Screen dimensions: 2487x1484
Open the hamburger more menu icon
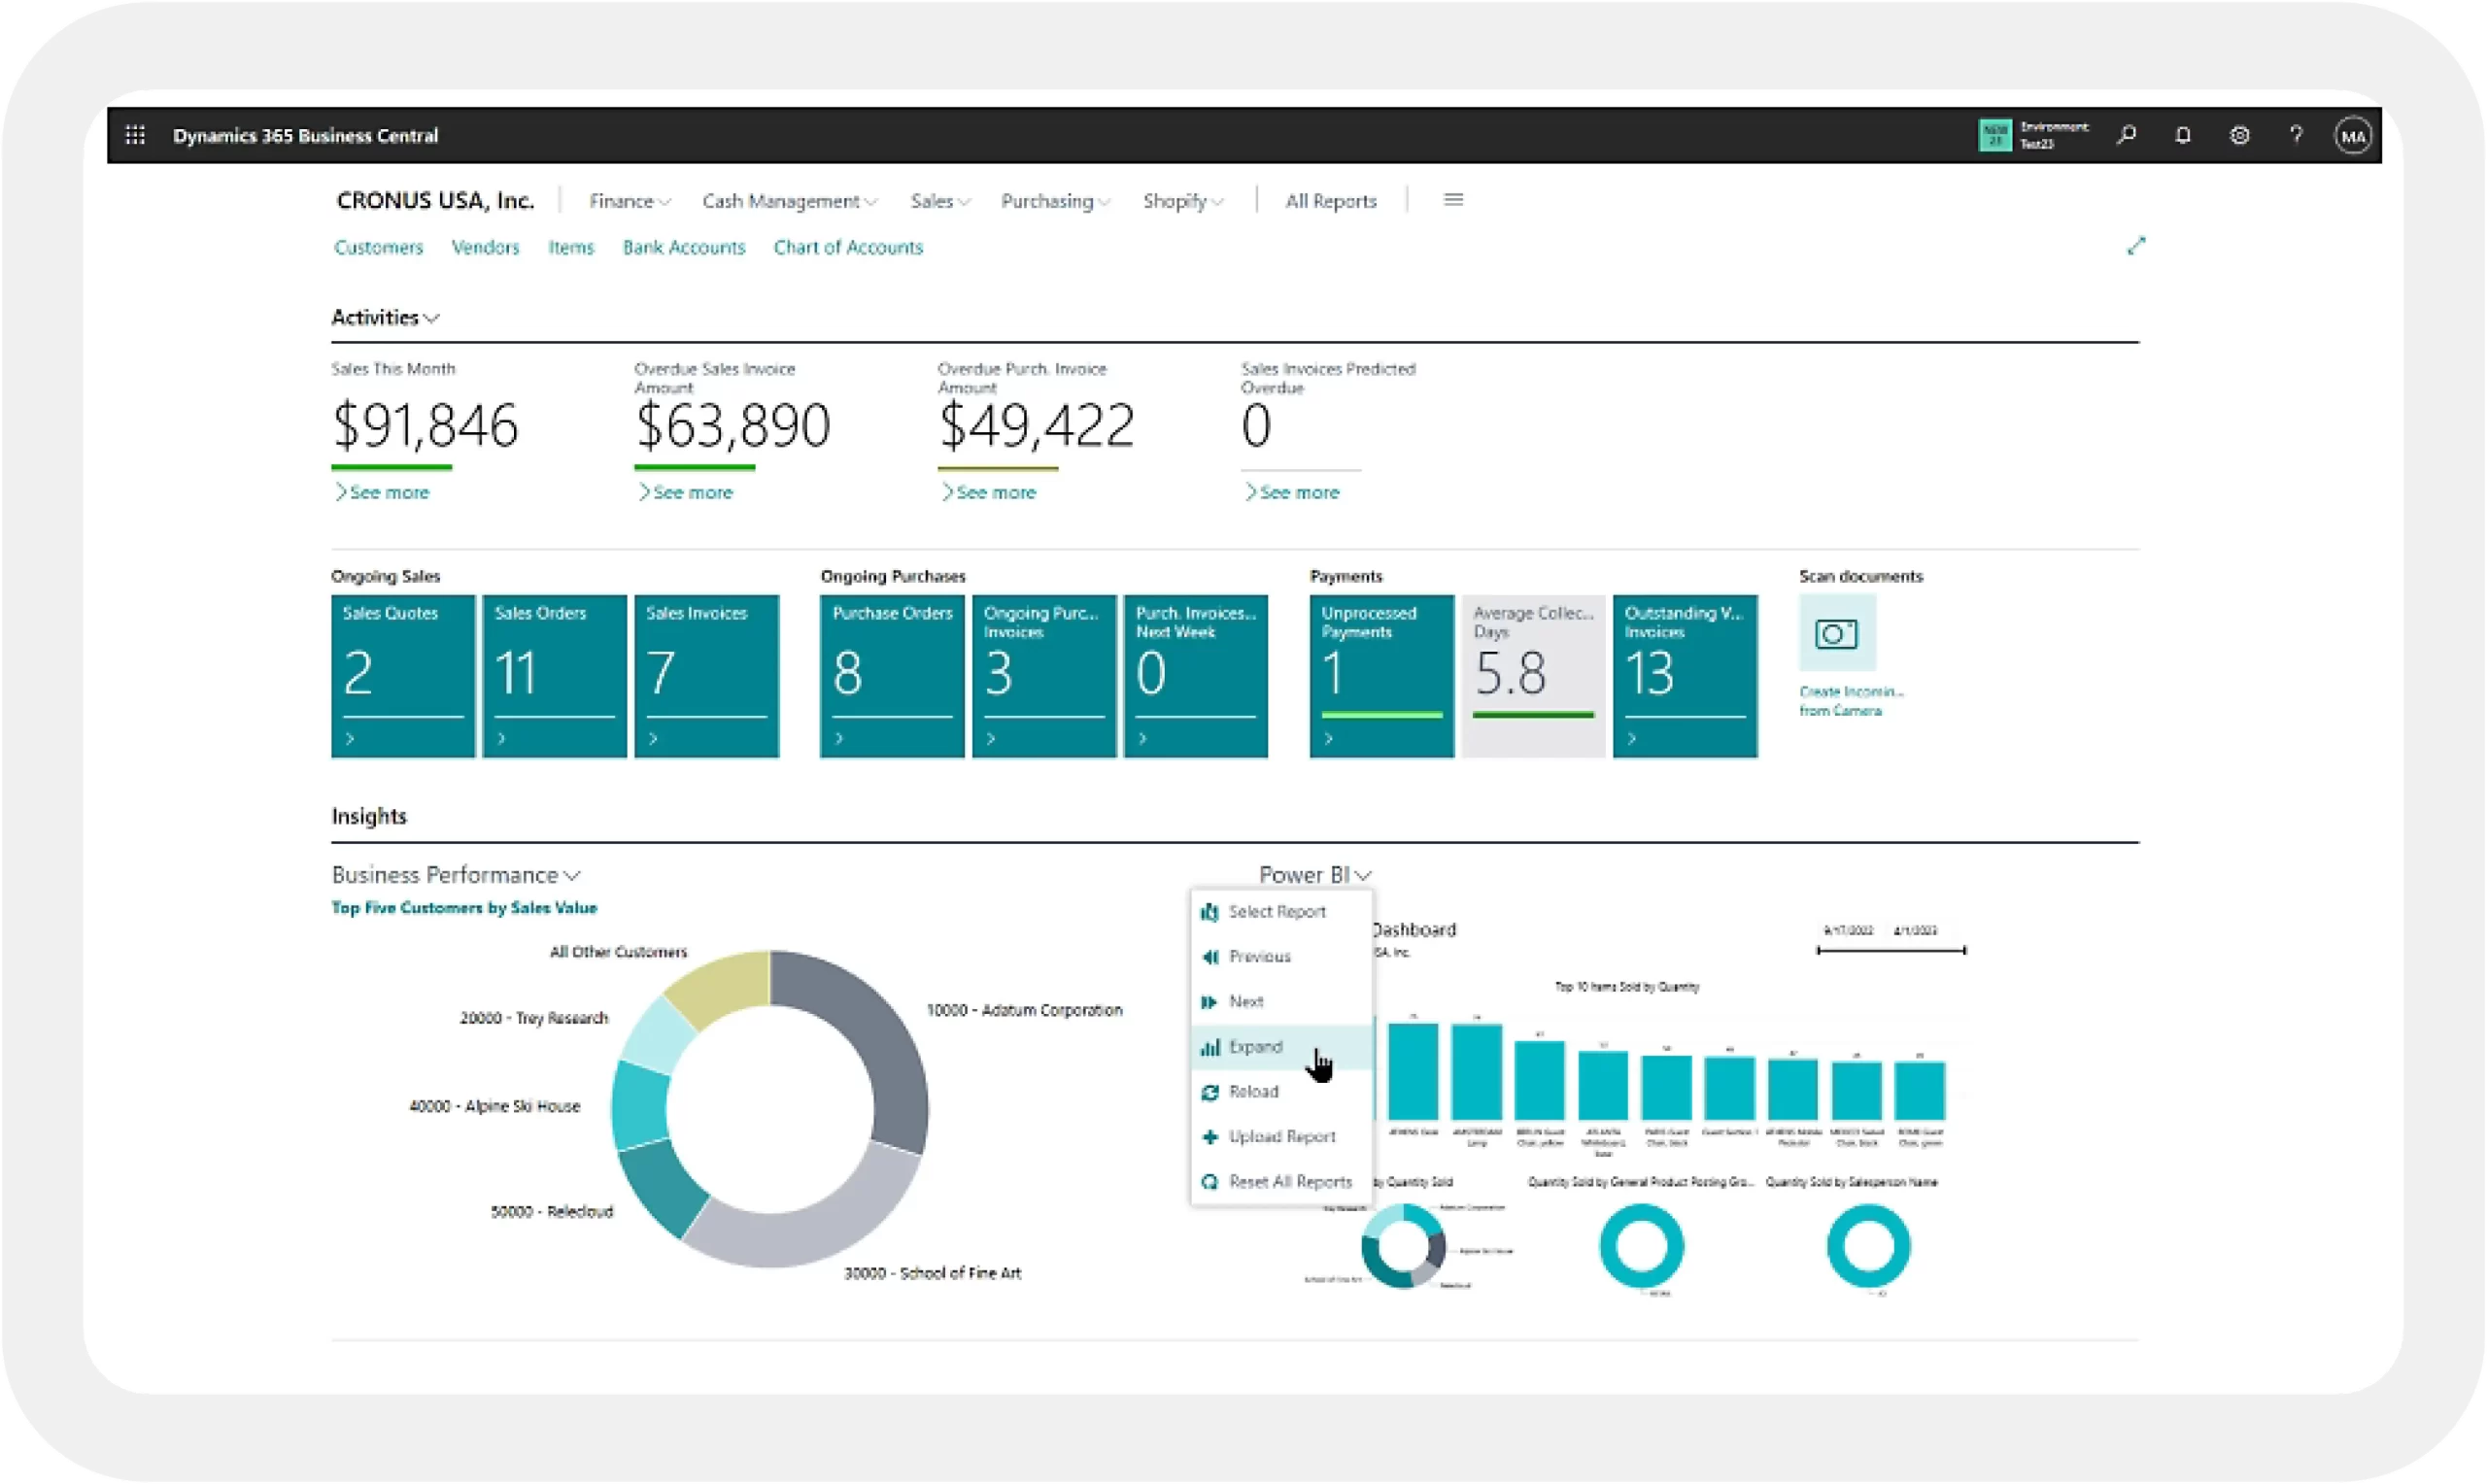[1453, 200]
